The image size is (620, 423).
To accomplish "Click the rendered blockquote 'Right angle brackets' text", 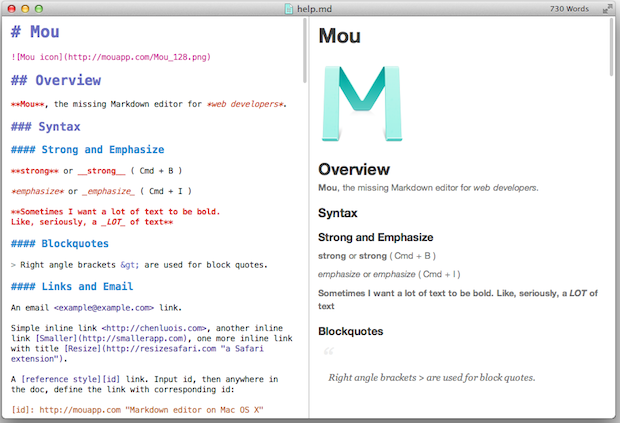I will [x=431, y=378].
